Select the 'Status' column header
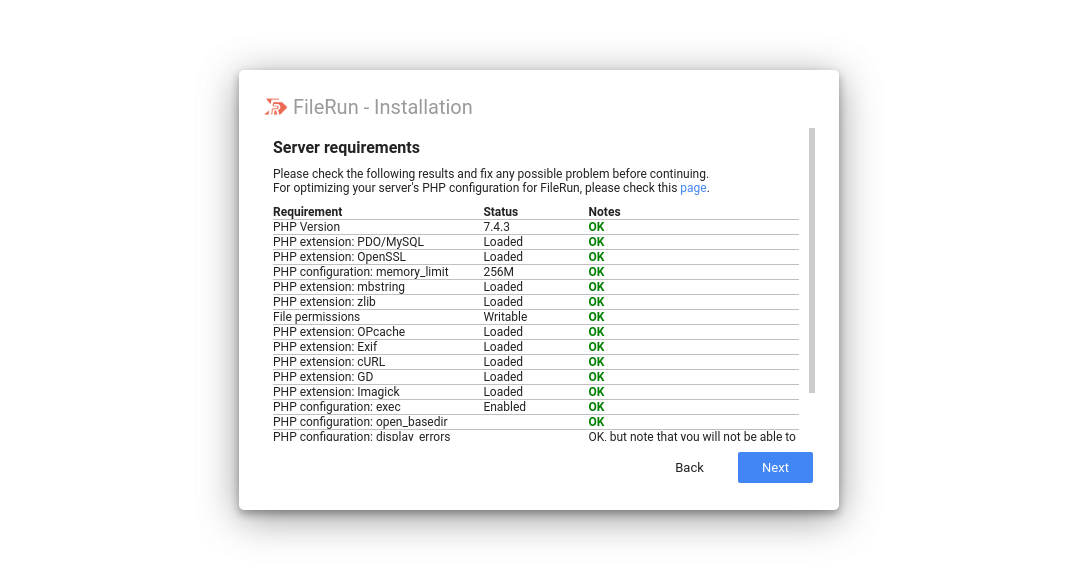1077x576 pixels. [x=501, y=212]
